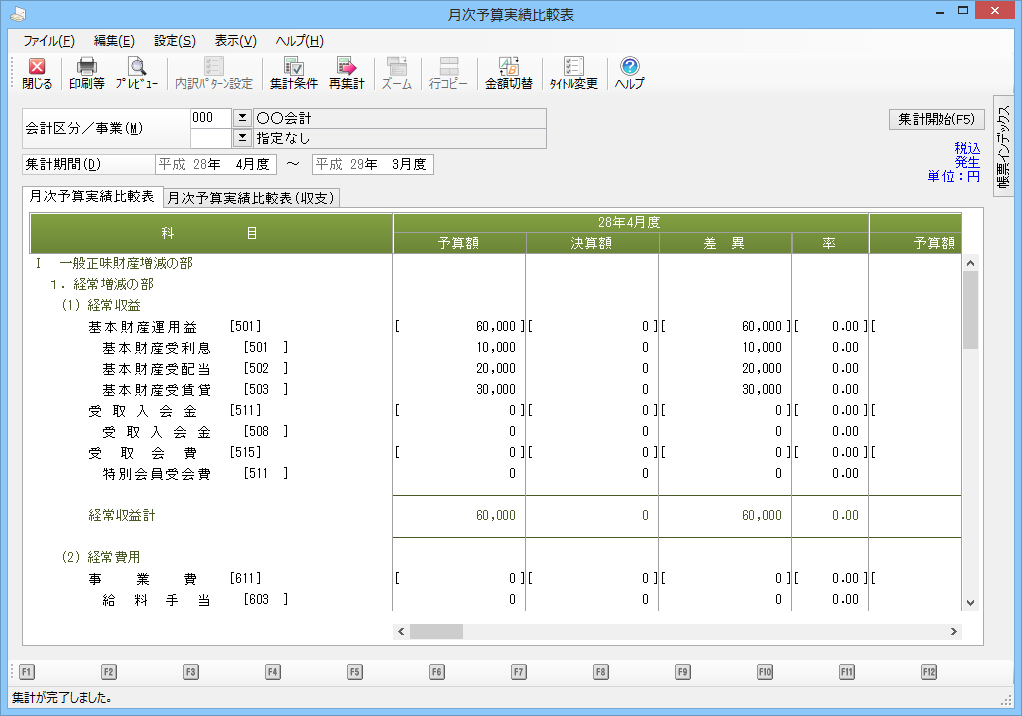Click the 閉じる (Close) toolbar icon
The height and width of the screenshot is (716, 1022).
pyautogui.click(x=37, y=67)
